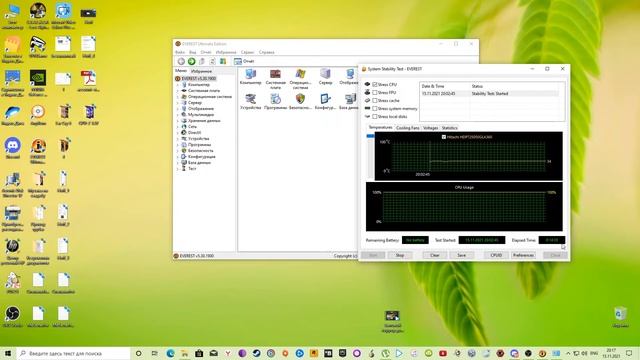This screenshot has width=640, height=360.
Task: Open the OBS Studio desktop shortcut
Action: click(x=13, y=317)
